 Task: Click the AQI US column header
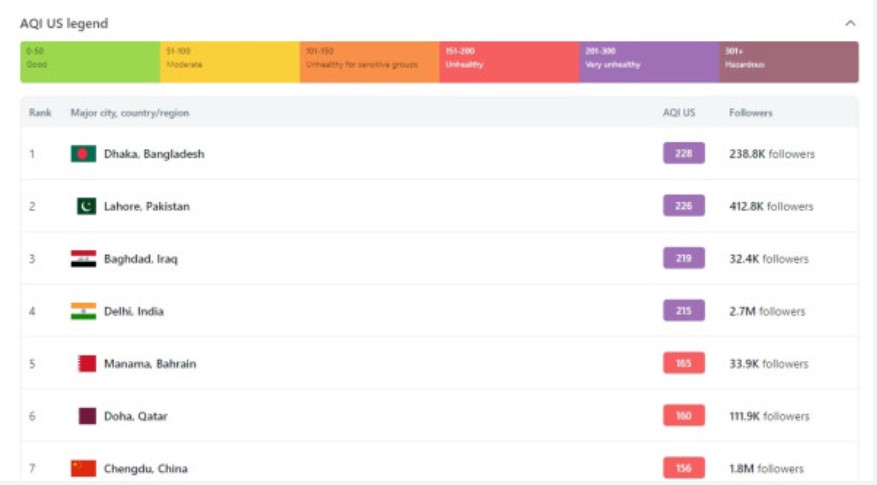point(678,113)
